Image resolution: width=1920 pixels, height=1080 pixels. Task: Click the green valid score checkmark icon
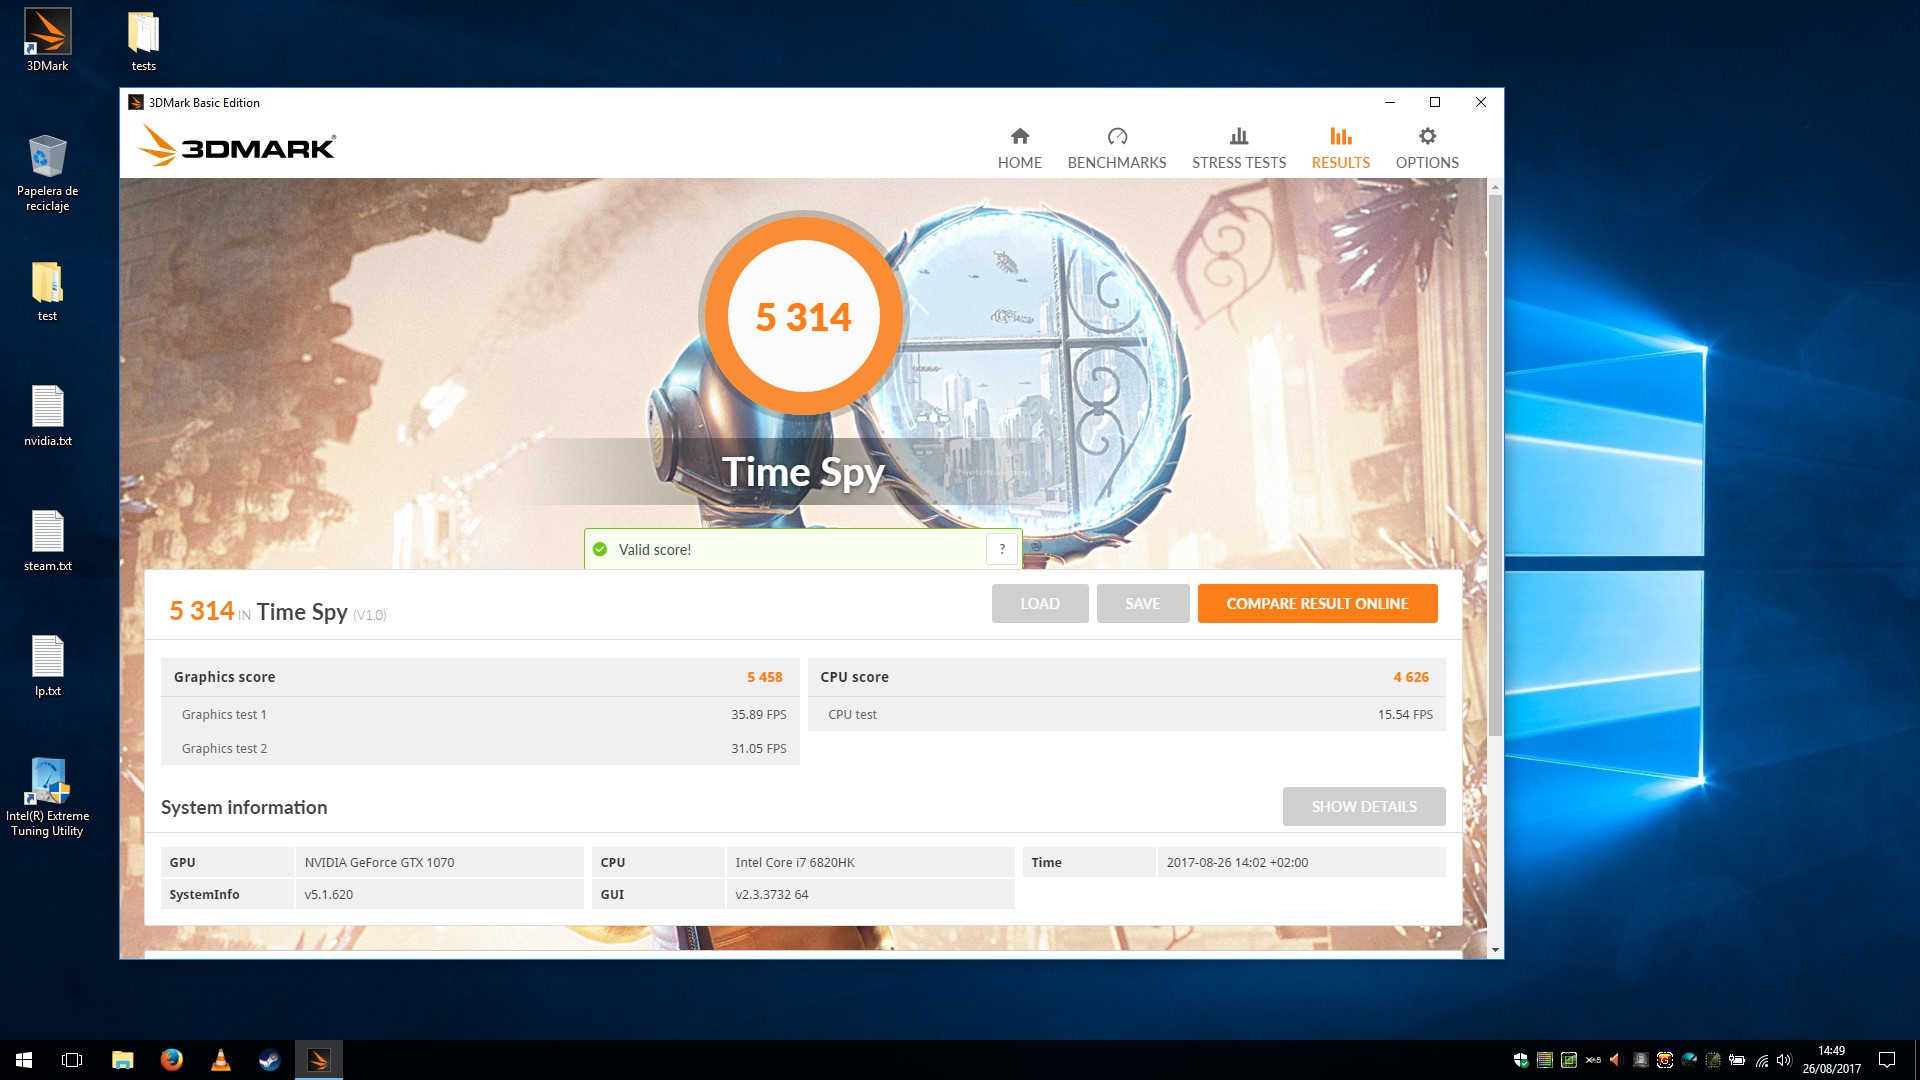[600, 549]
